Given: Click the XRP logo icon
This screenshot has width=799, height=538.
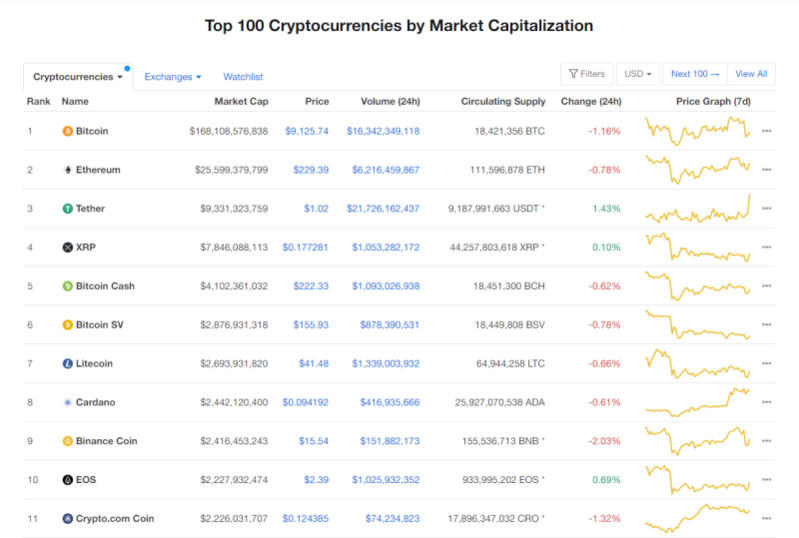Looking at the screenshot, I should (67, 247).
